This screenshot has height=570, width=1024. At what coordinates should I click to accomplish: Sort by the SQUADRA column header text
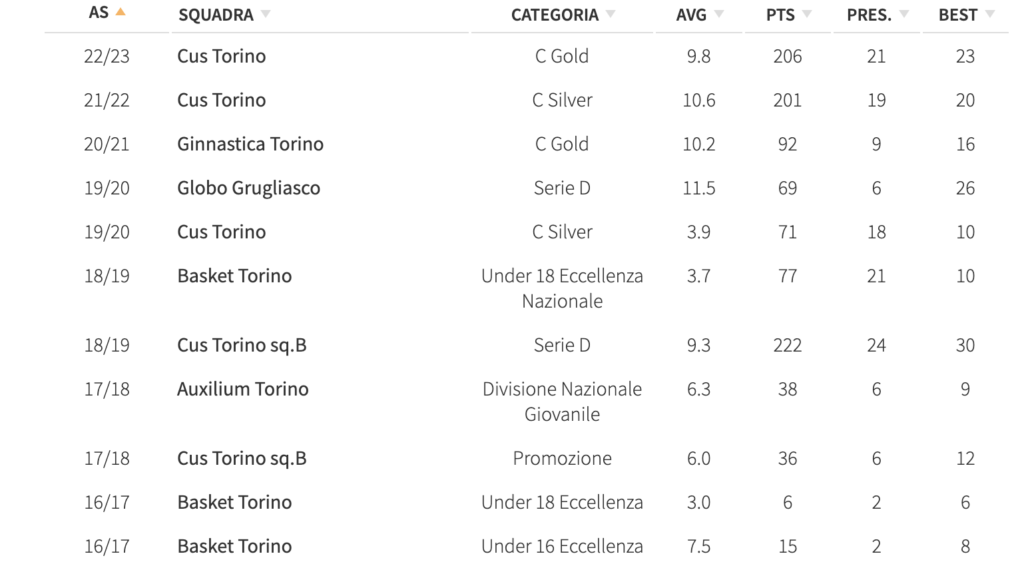point(215,15)
